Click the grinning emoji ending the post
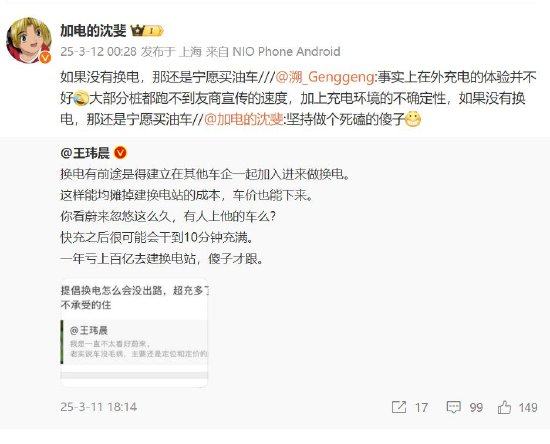The height and width of the screenshot is (444, 550). coord(412,120)
